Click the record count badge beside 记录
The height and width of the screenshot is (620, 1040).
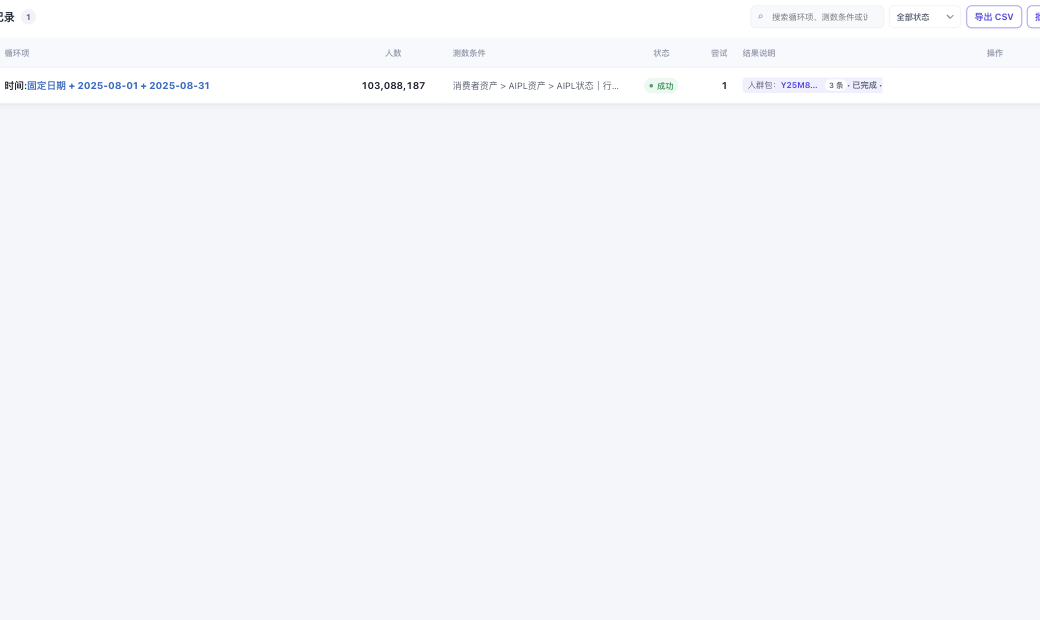point(28,17)
